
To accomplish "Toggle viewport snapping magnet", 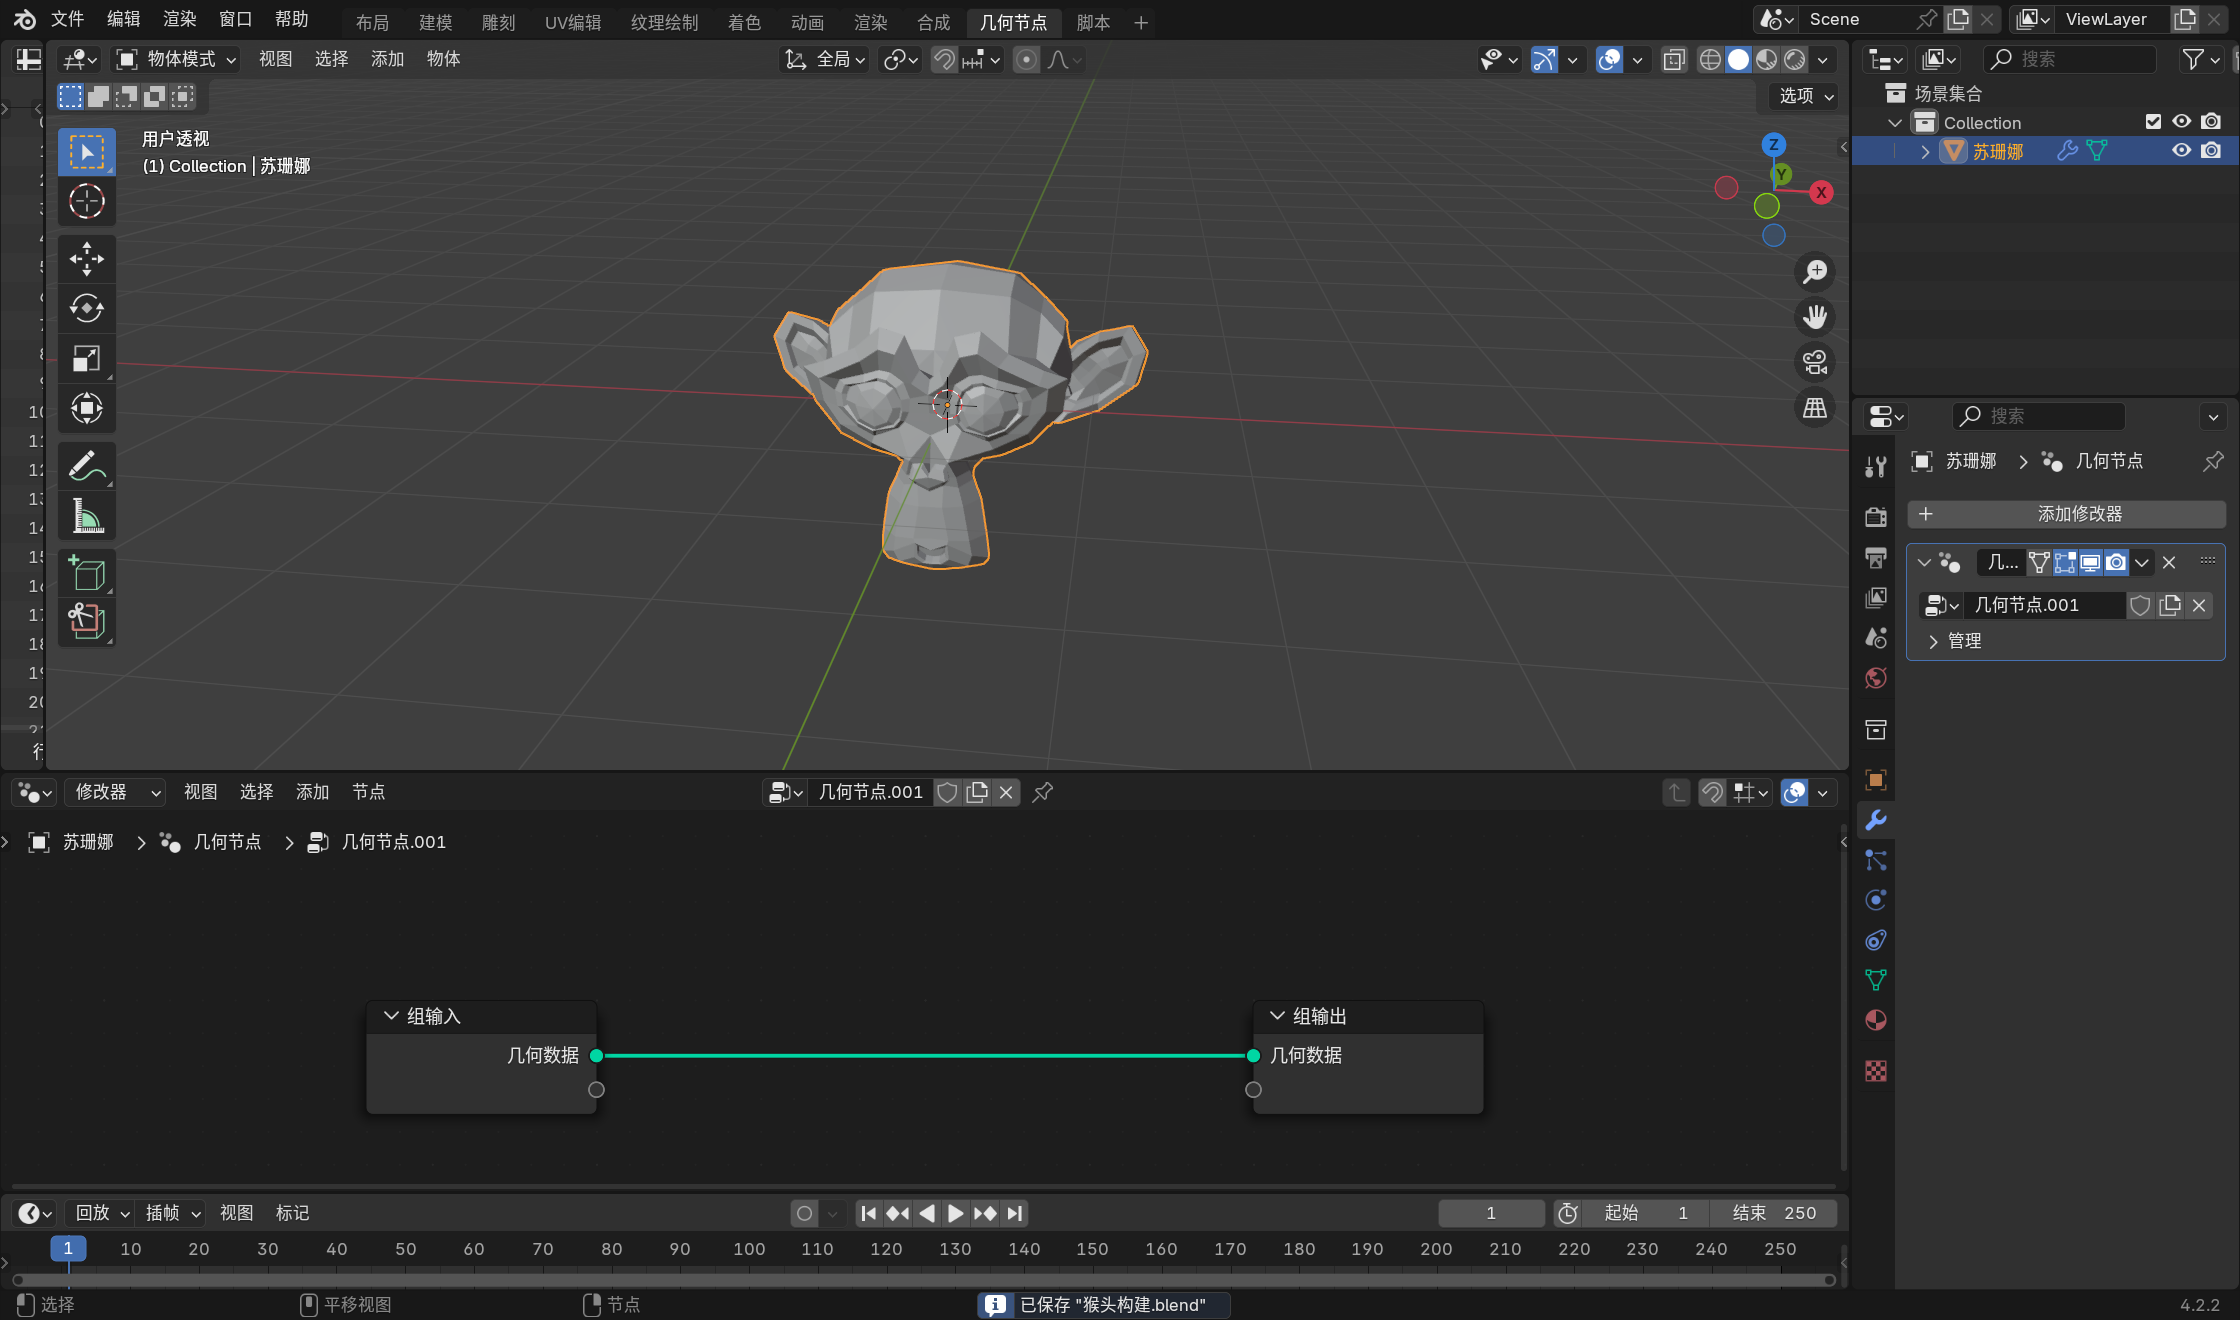I will pyautogui.click(x=944, y=60).
